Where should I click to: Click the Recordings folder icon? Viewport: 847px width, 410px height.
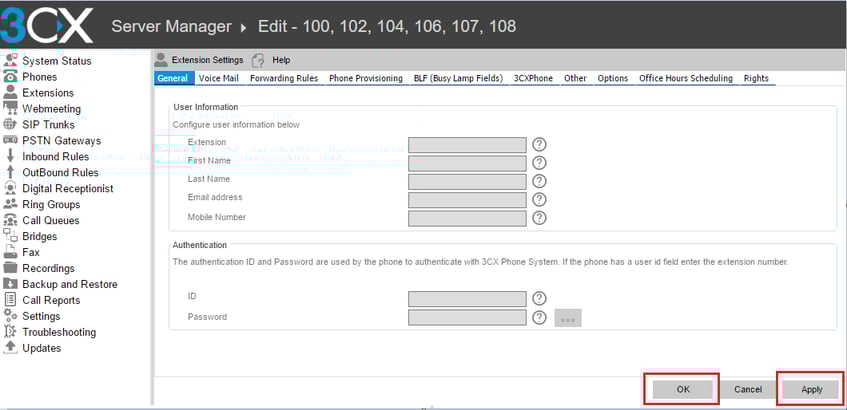pyautogui.click(x=10, y=268)
